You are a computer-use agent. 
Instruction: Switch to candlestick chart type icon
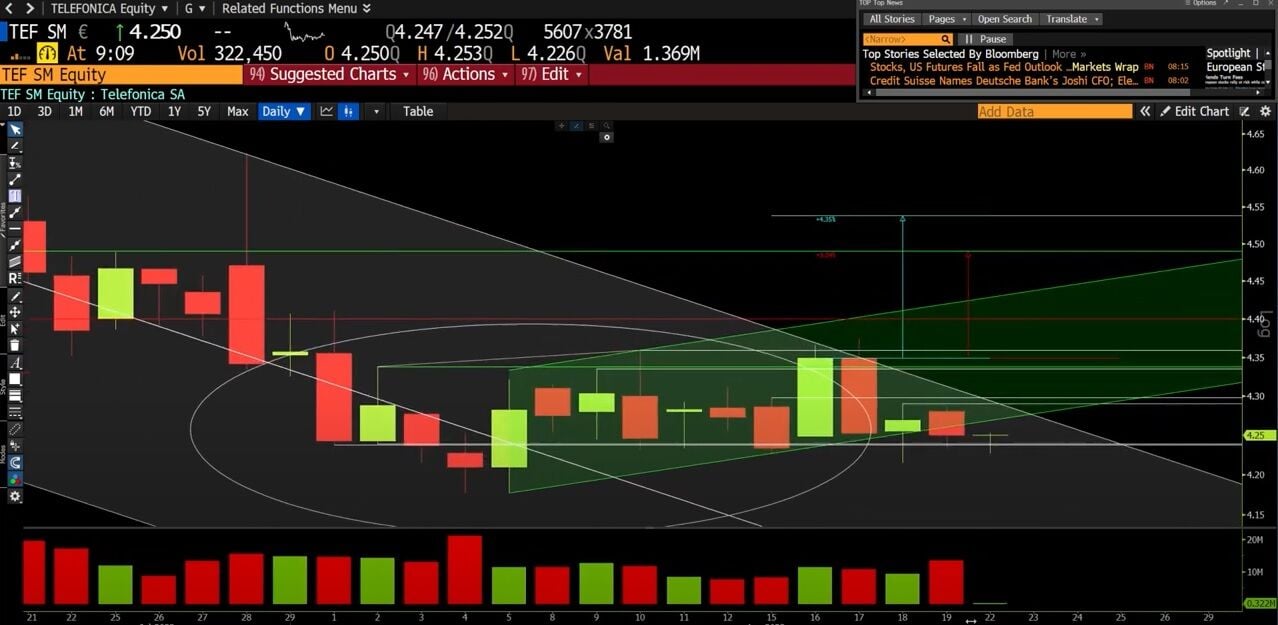(349, 111)
